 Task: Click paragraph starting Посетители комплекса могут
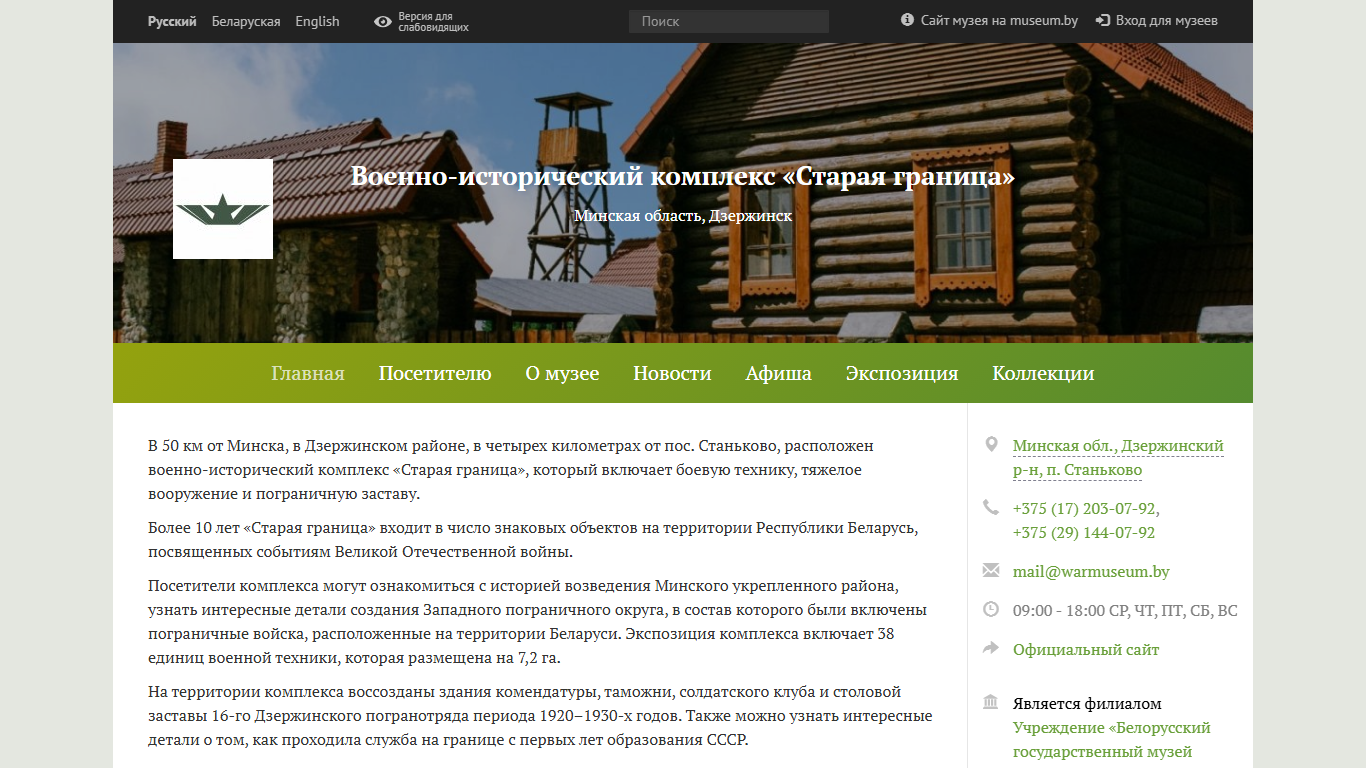[538, 622]
